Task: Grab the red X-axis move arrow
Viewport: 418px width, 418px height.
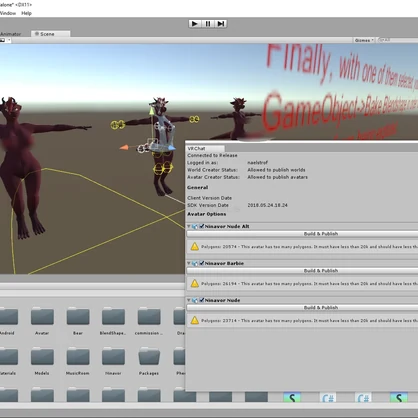Action: point(124,147)
